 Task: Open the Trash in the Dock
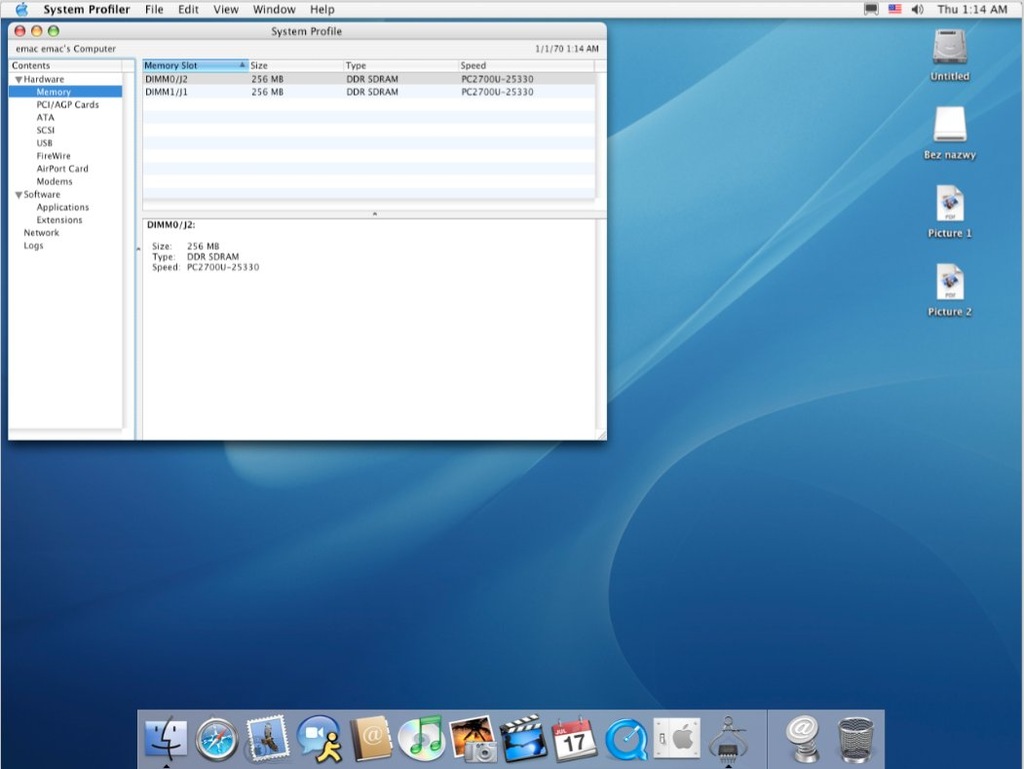pyautogui.click(x=855, y=739)
